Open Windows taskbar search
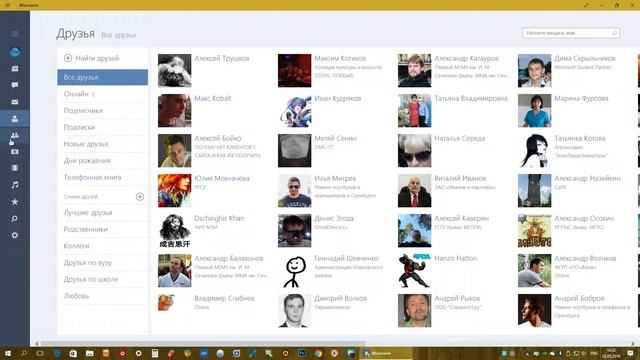Image resolution: width=640 pixels, height=360 pixels. pyautogui.click(x=24, y=353)
